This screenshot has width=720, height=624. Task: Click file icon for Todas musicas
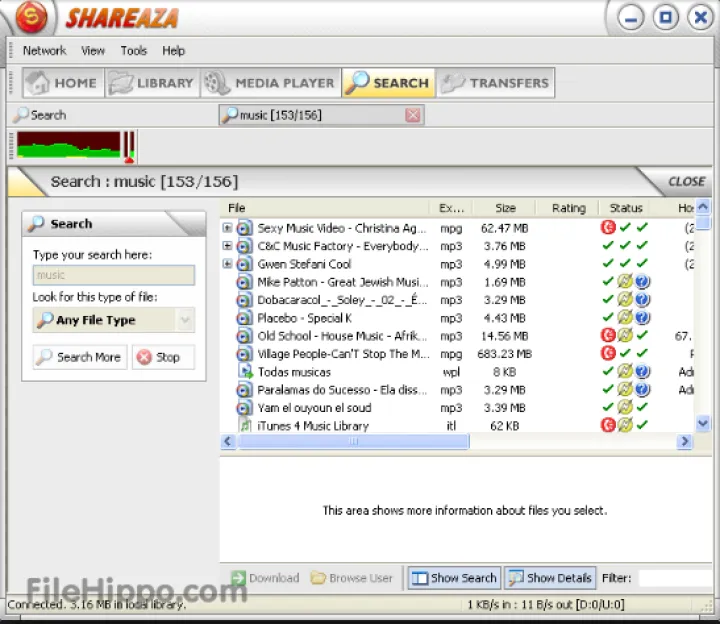coord(244,372)
